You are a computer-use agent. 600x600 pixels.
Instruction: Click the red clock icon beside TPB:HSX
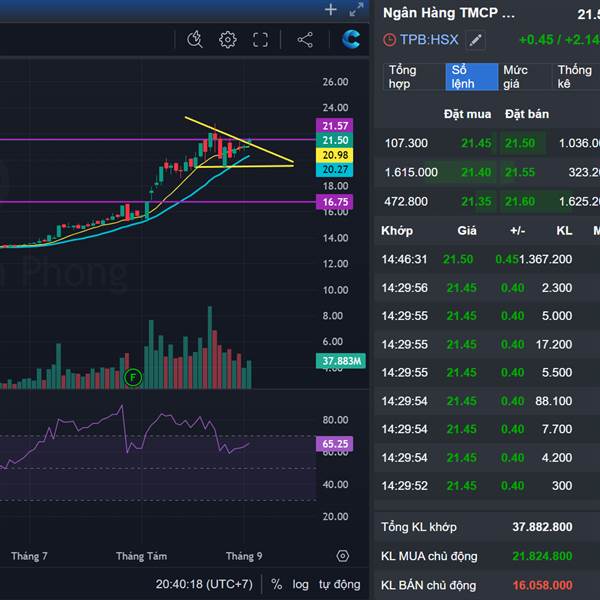tap(390, 40)
